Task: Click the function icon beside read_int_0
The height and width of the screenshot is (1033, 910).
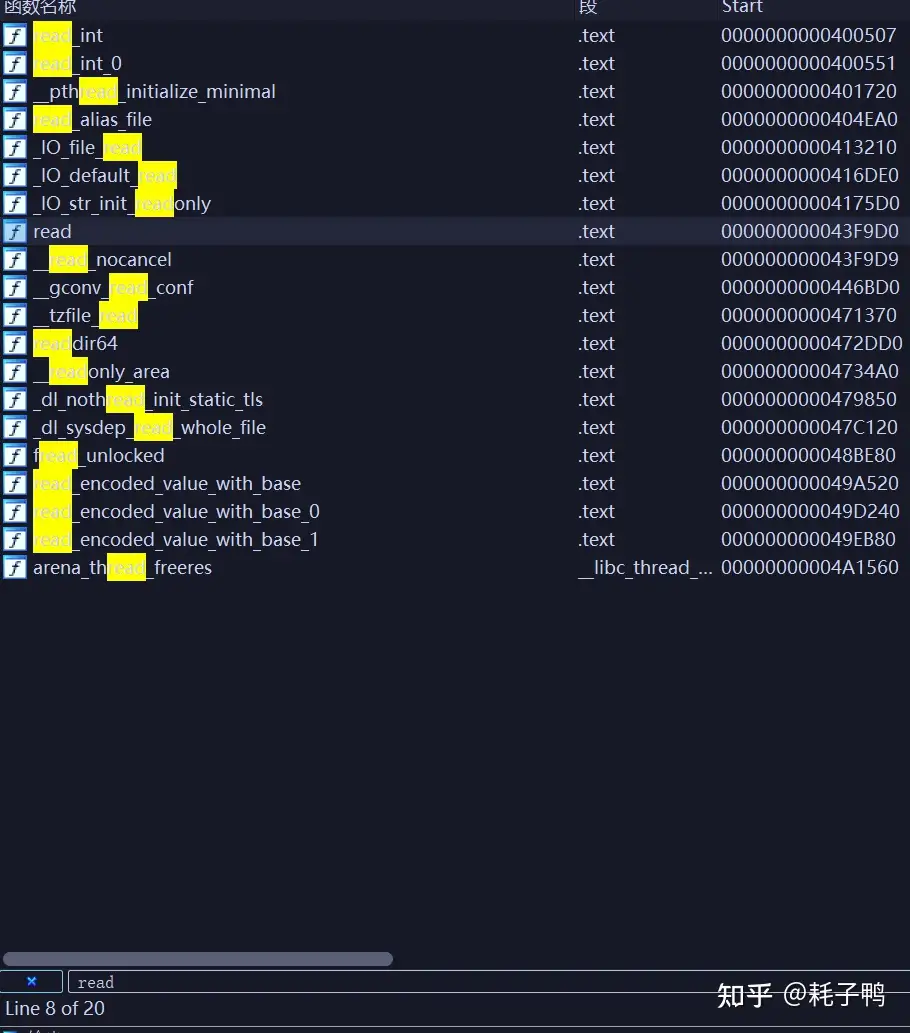Action: [14, 64]
